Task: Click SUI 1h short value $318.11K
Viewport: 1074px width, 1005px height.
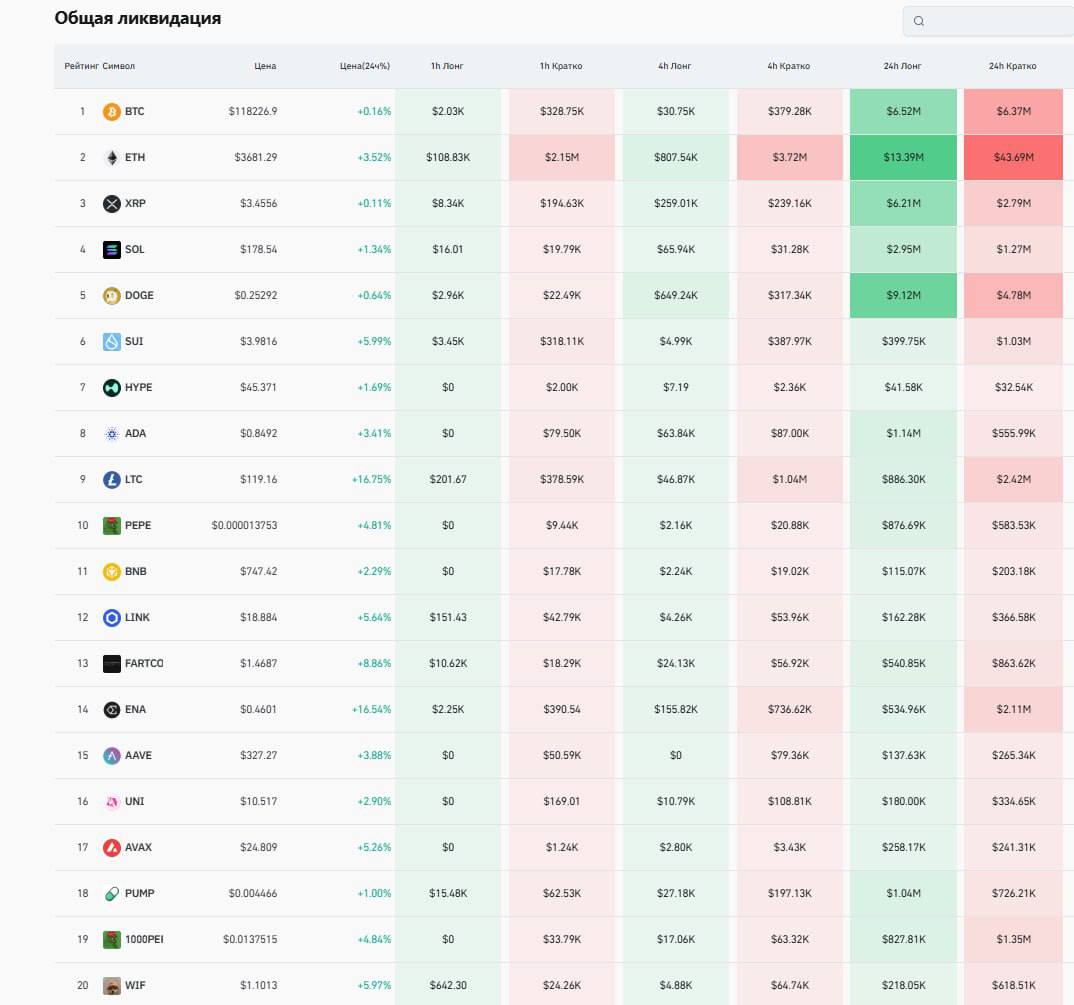Action: click(x=562, y=341)
